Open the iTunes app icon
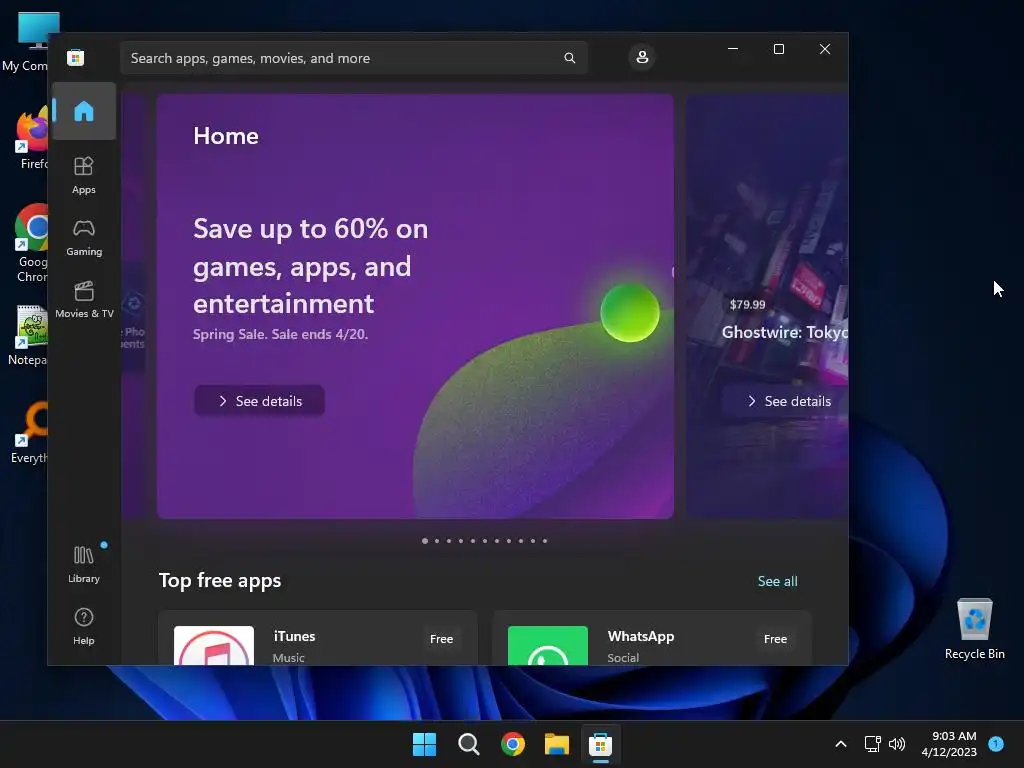 pos(214,645)
